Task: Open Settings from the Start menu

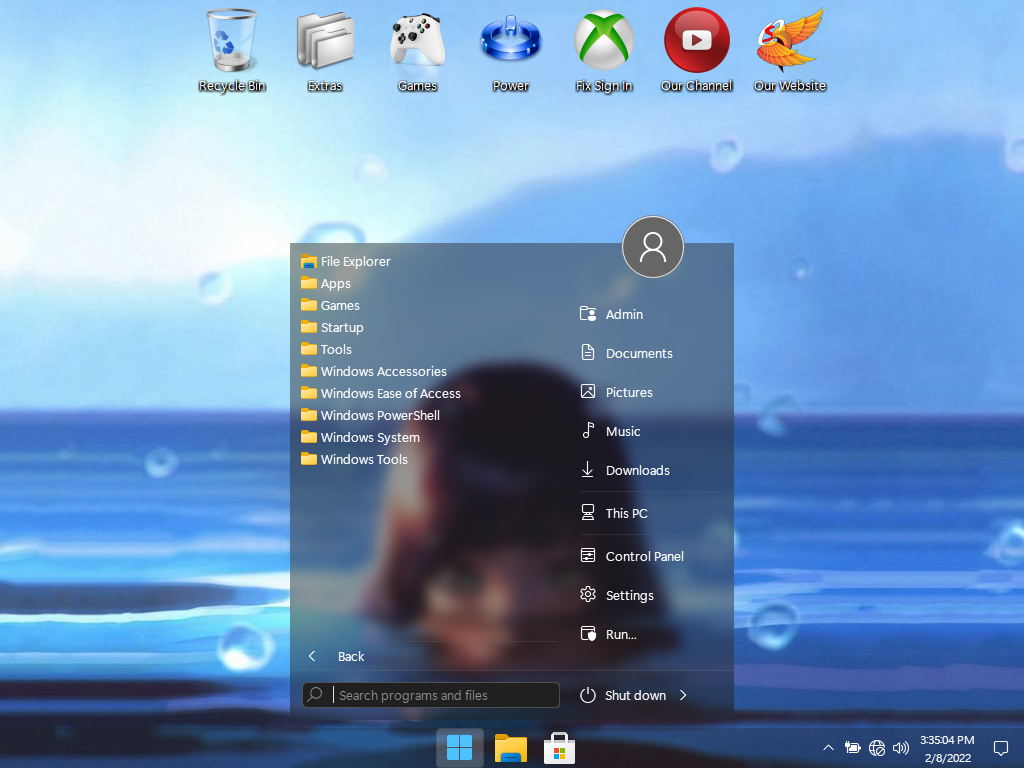Action: (629, 595)
